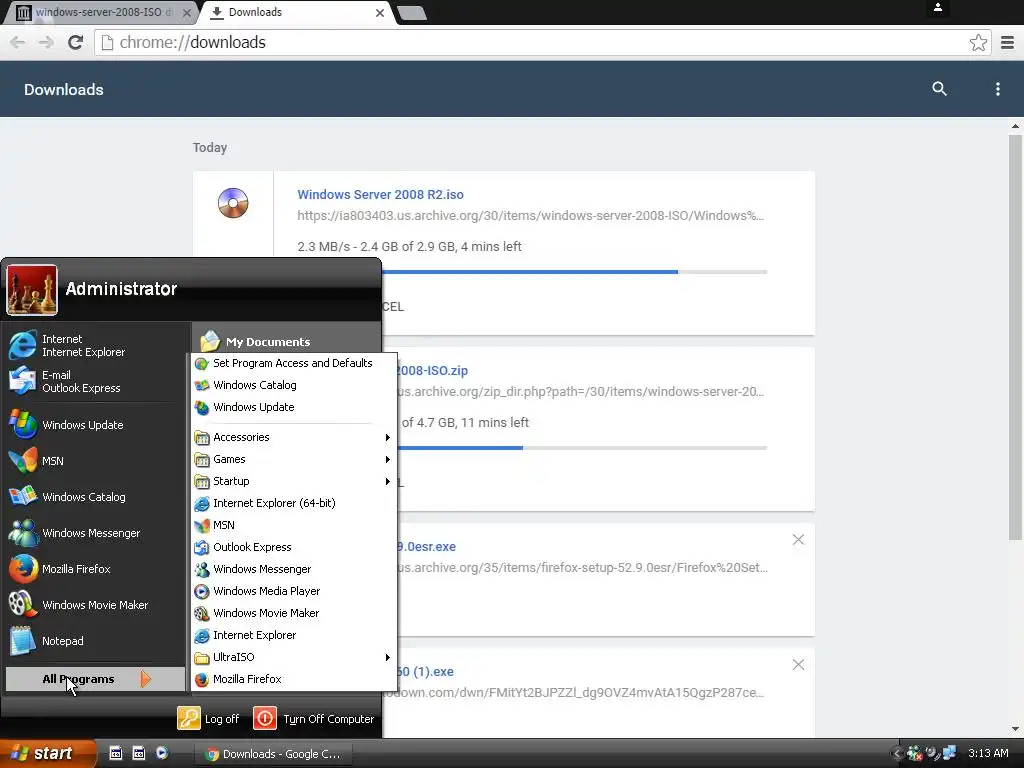
Task: Select Windows Movie Maker in All Programs list
Action: [294, 613]
